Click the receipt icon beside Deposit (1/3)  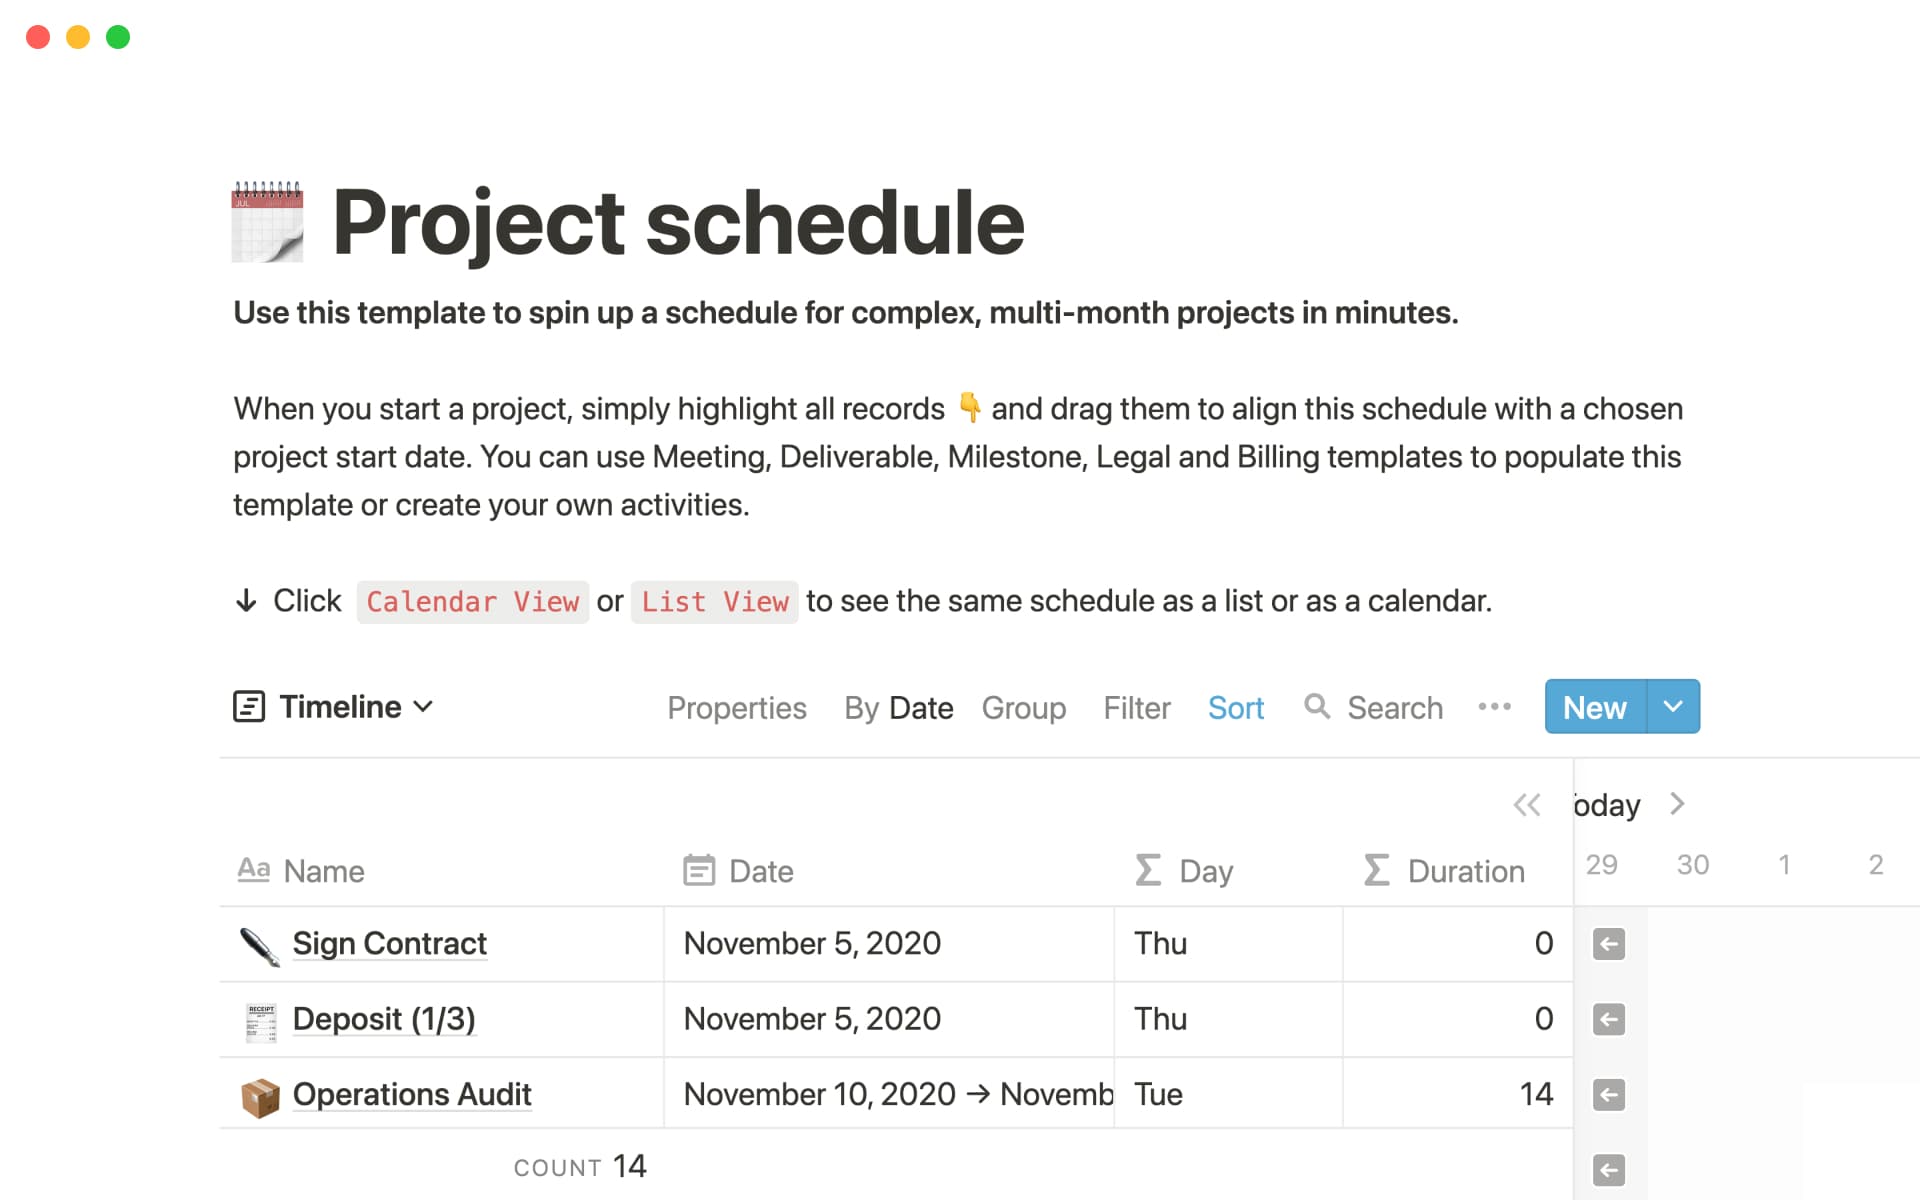260,1019
